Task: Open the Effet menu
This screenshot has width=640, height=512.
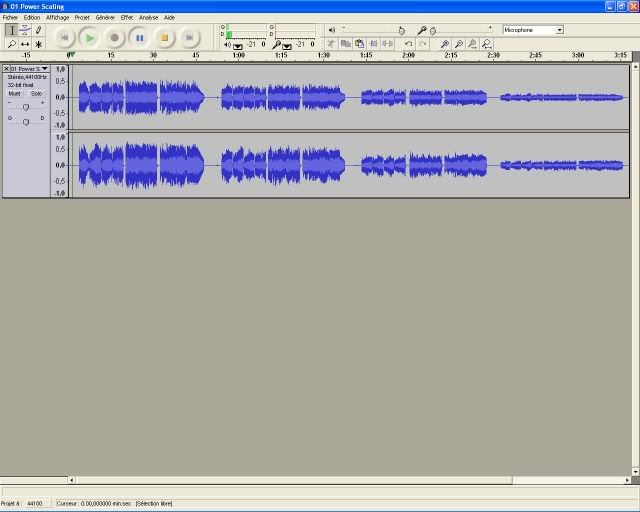Action: click(x=126, y=17)
